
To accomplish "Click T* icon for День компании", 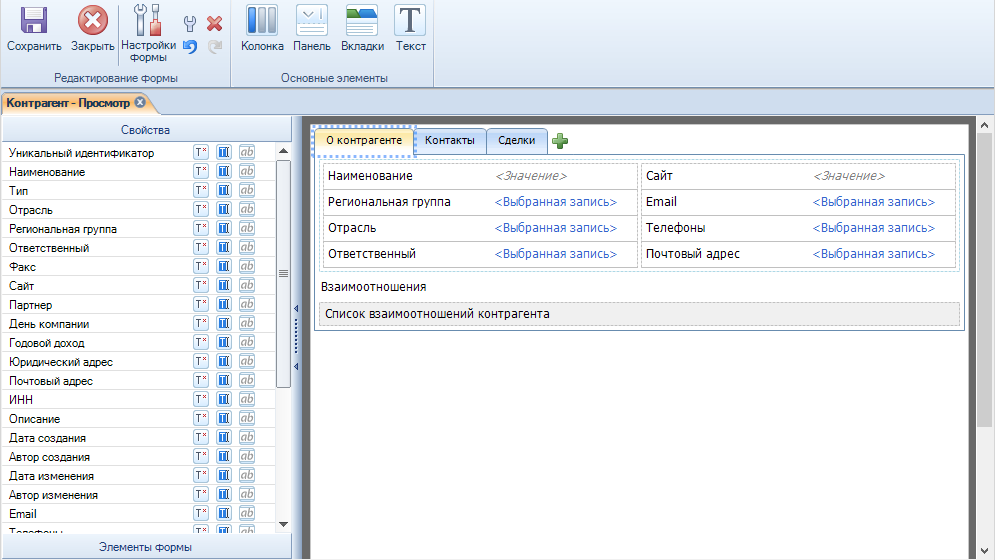I will (201, 324).
